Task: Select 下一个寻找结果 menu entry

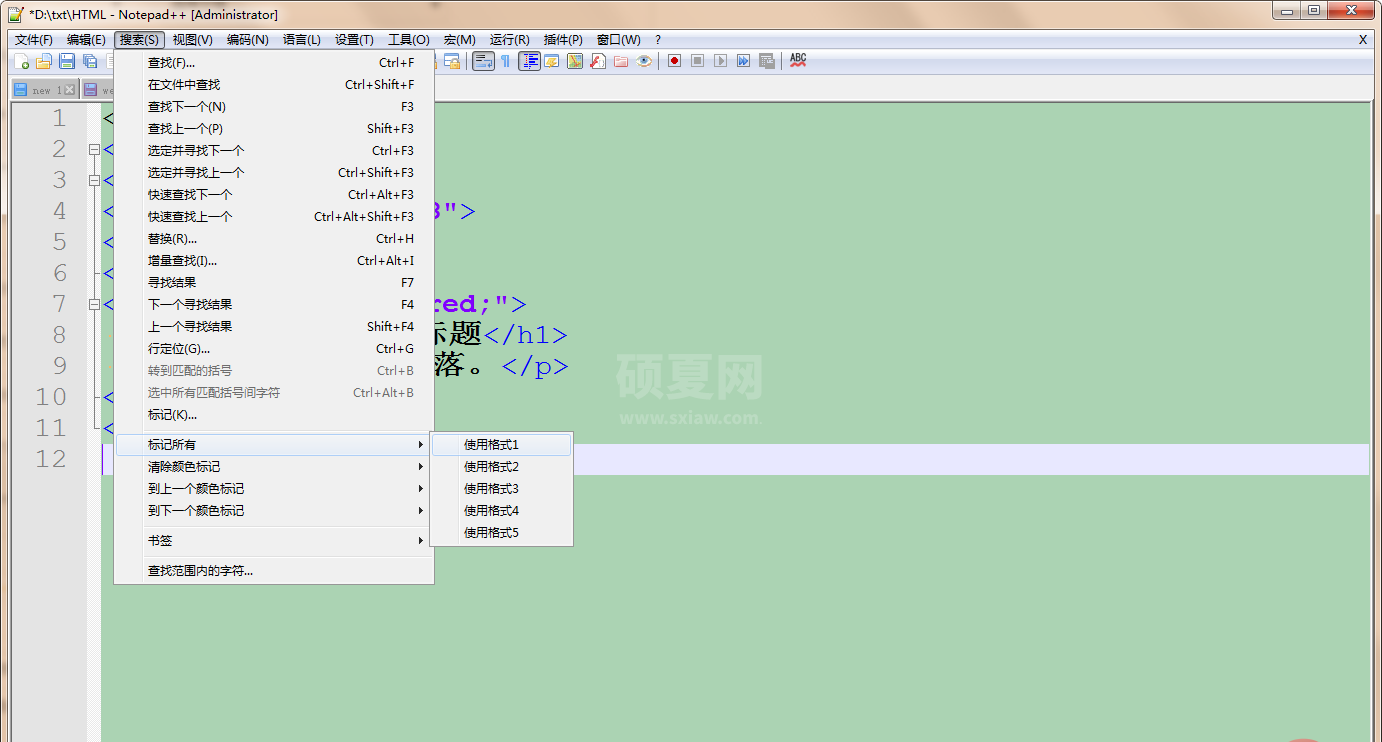Action: tap(273, 305)
